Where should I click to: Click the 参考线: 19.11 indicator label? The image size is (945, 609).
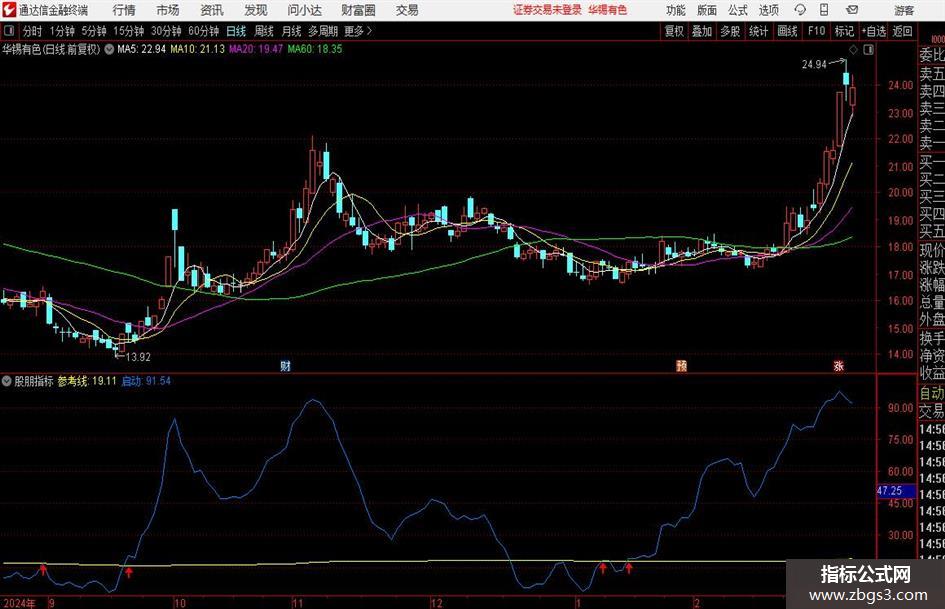[x=87, y=381]
